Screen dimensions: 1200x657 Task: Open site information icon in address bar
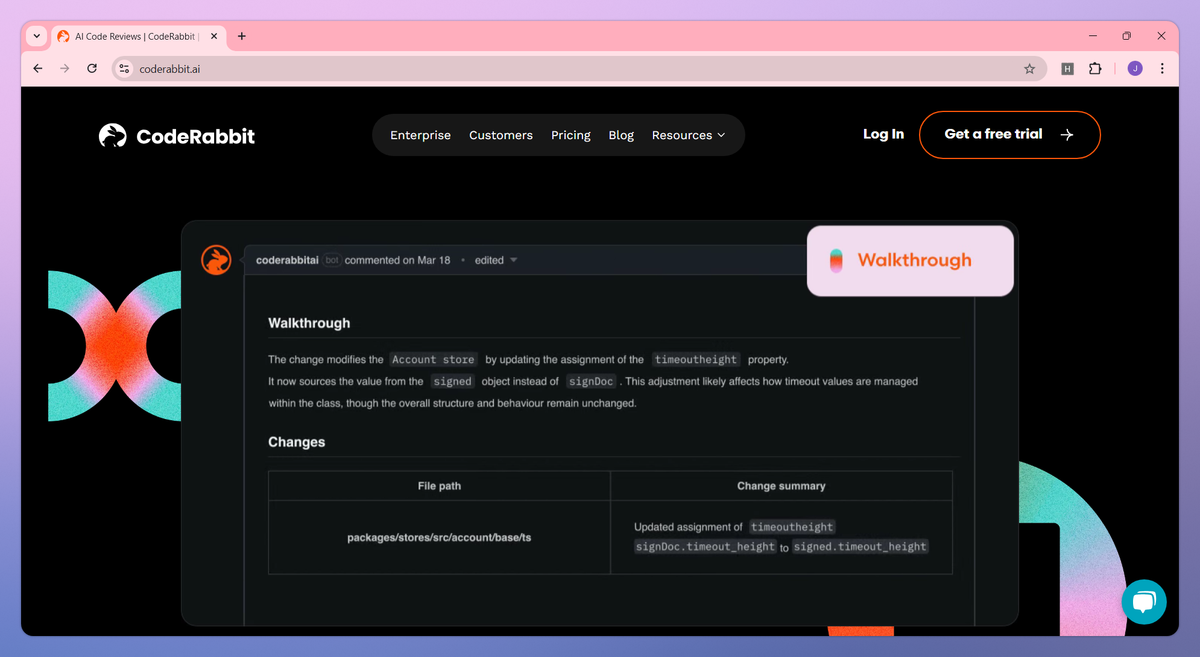[124, 69]
